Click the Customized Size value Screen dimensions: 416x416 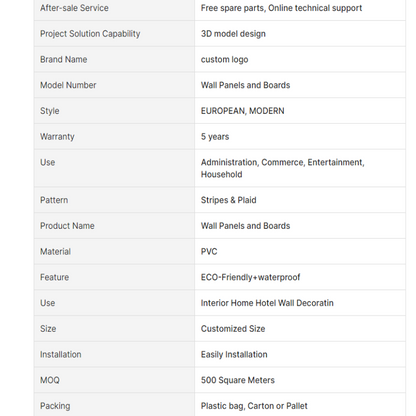point(233,329)
